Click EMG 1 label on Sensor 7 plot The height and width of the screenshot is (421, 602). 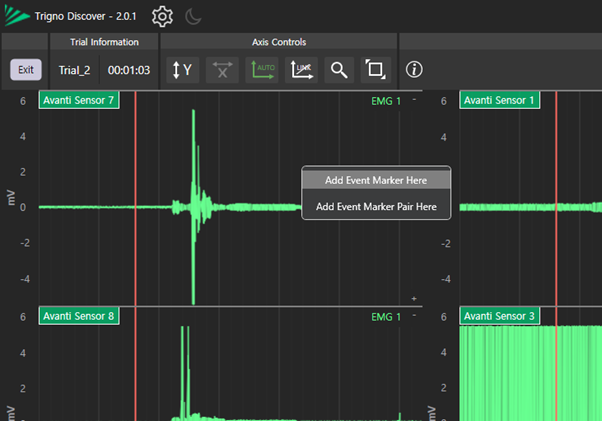click(x=386, y=101)
